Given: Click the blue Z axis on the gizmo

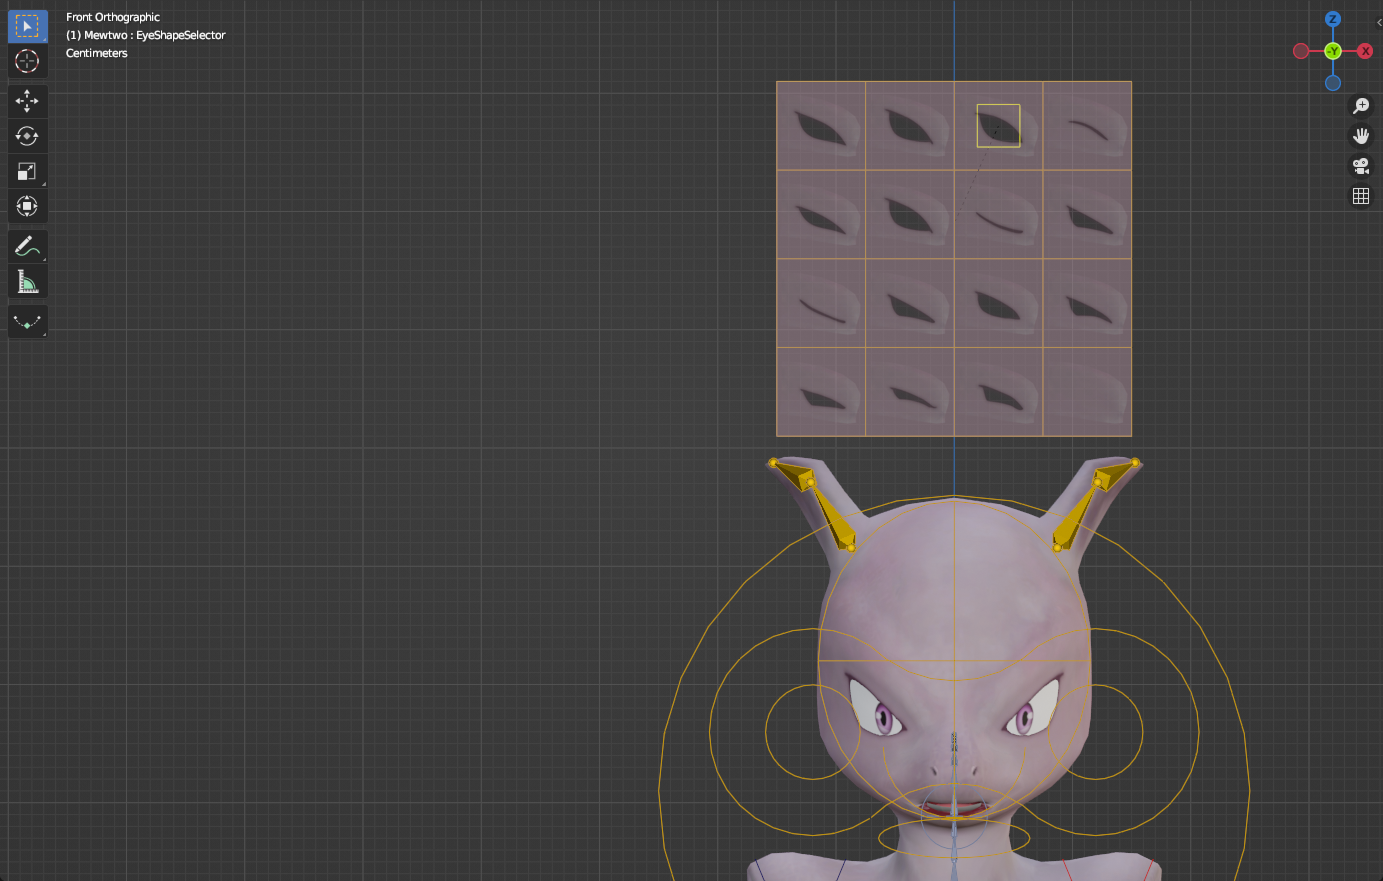Looking at the screenshot, I should pos(1333,18).
